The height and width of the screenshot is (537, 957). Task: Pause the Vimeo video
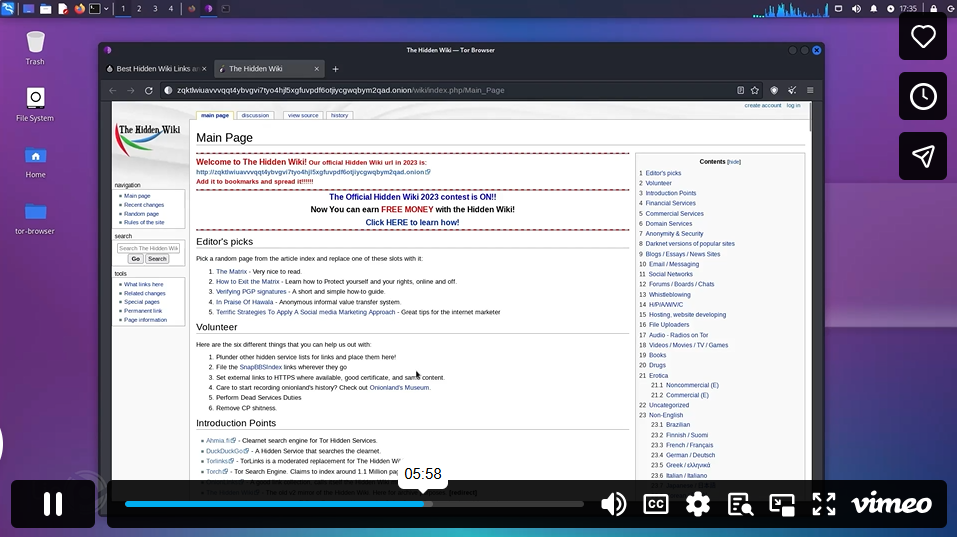click(53, 503)
